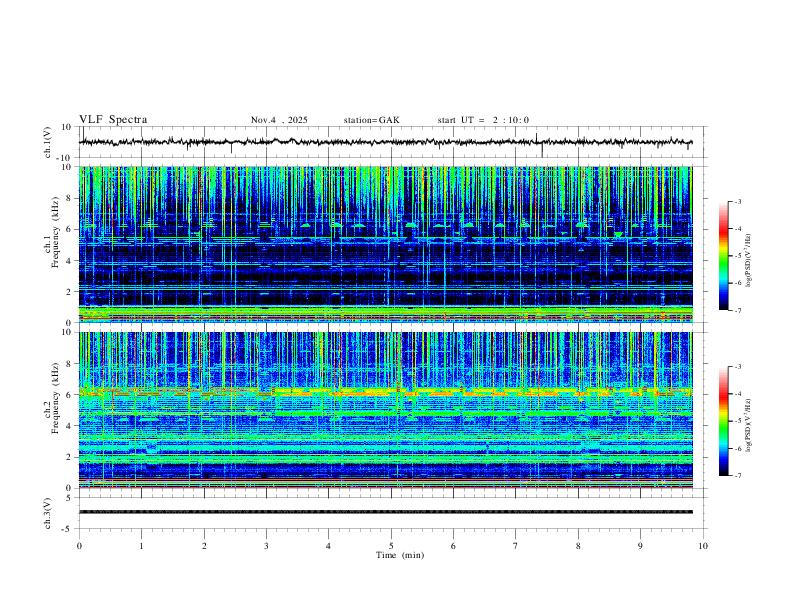Click the ch.1 color bar 'log(PSD)(V²/Hz)' label
This screenshot has height=612, width=792.
point(749,261)
